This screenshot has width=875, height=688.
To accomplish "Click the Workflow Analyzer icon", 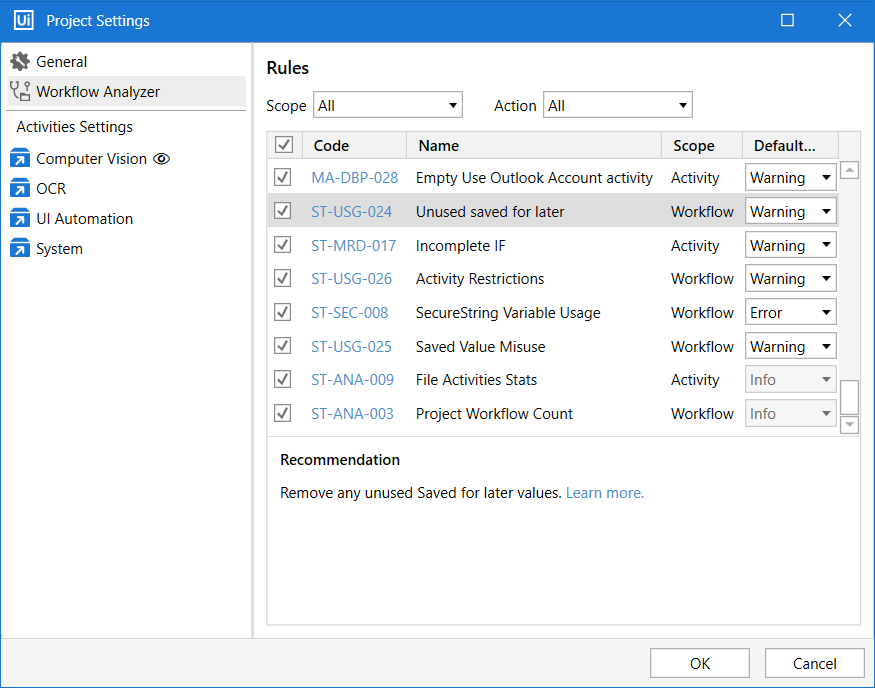I will tap(20, 92).
